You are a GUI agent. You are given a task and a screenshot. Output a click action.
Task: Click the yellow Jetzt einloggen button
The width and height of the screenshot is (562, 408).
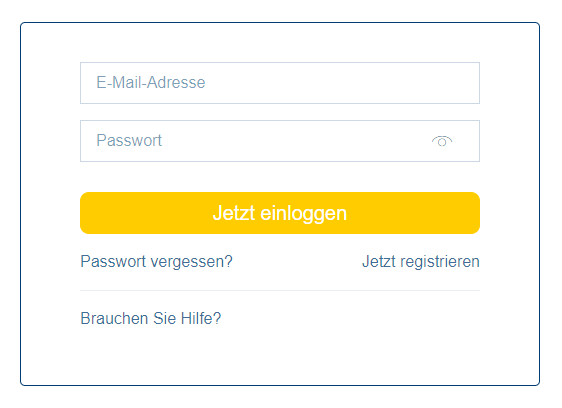(x=280, y=213)
